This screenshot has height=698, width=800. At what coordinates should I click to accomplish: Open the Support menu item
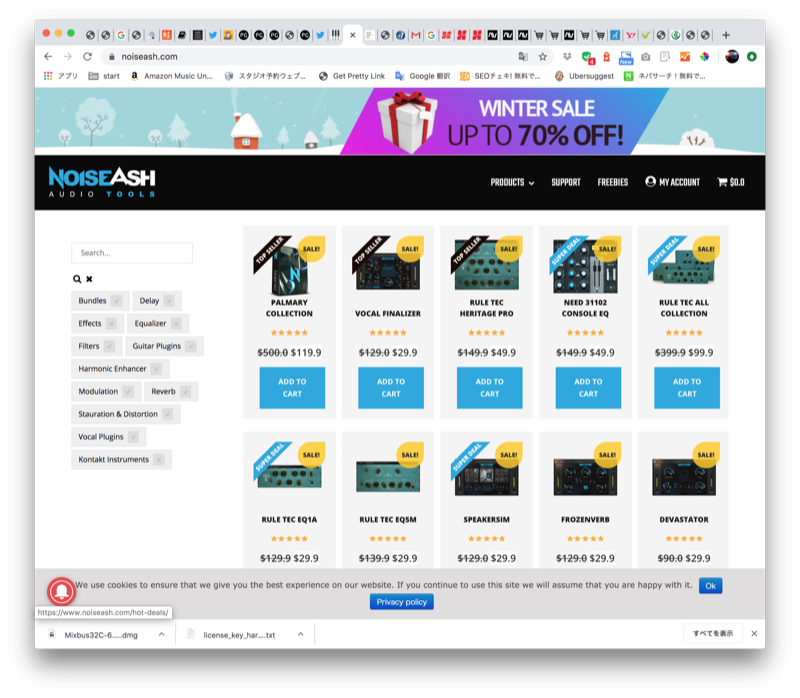(x=566, y=182)
